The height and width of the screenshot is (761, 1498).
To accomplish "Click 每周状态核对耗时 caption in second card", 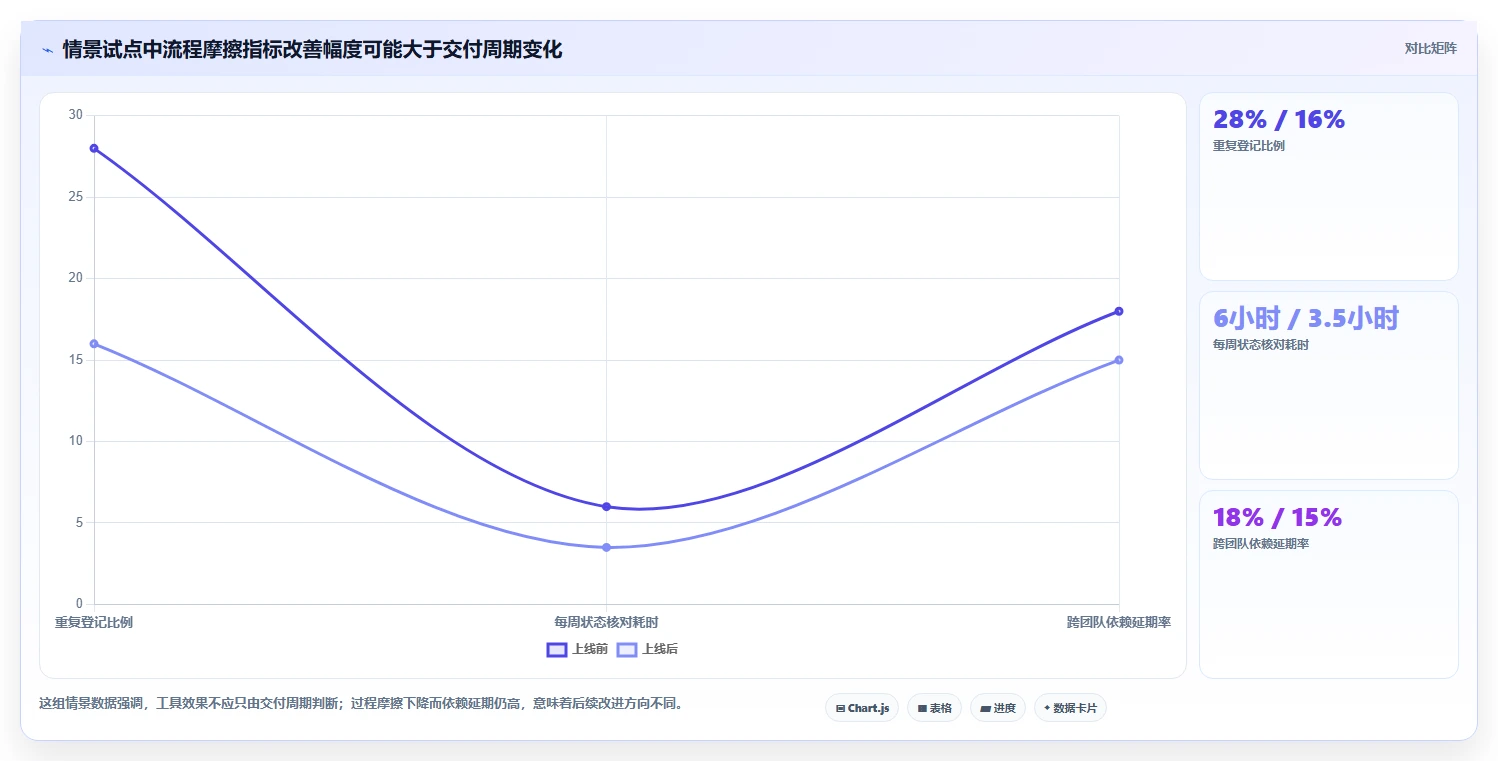I will (1261, 345).
